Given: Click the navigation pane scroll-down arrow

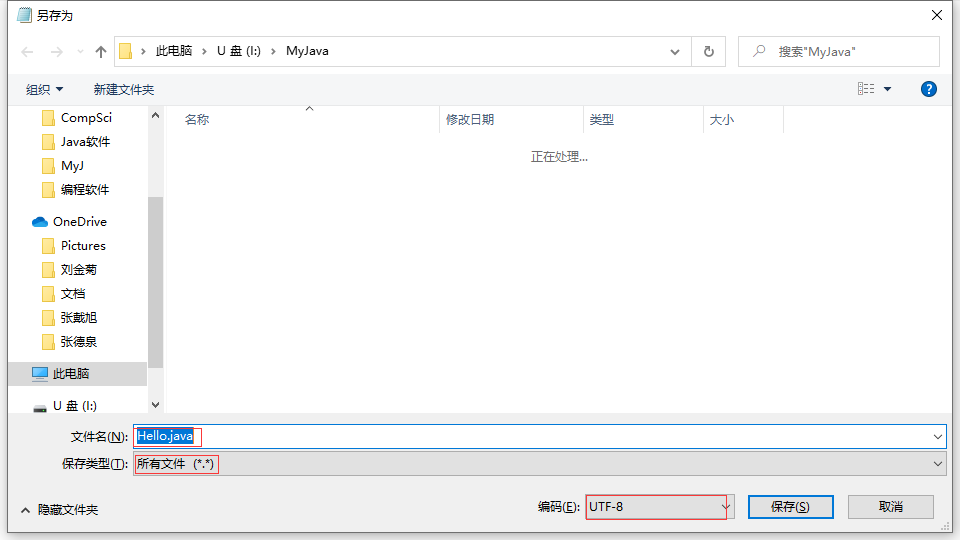Looking at the screenshot, I should click(156, 405).
